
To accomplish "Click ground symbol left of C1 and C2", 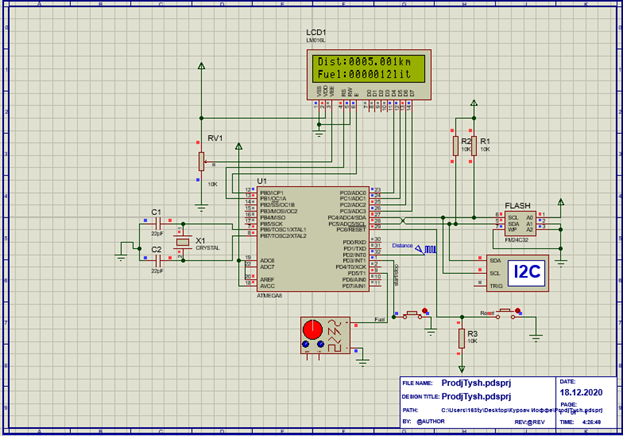I will (x=121, y=258).
